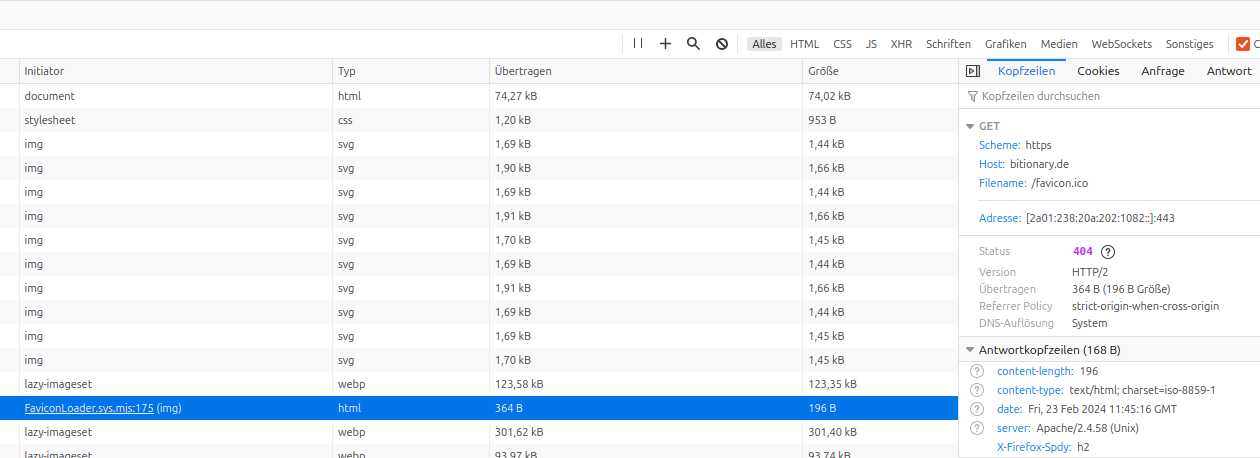Filter requests by Grafiken
The image size is (1260, 458).
point(1005,44)
